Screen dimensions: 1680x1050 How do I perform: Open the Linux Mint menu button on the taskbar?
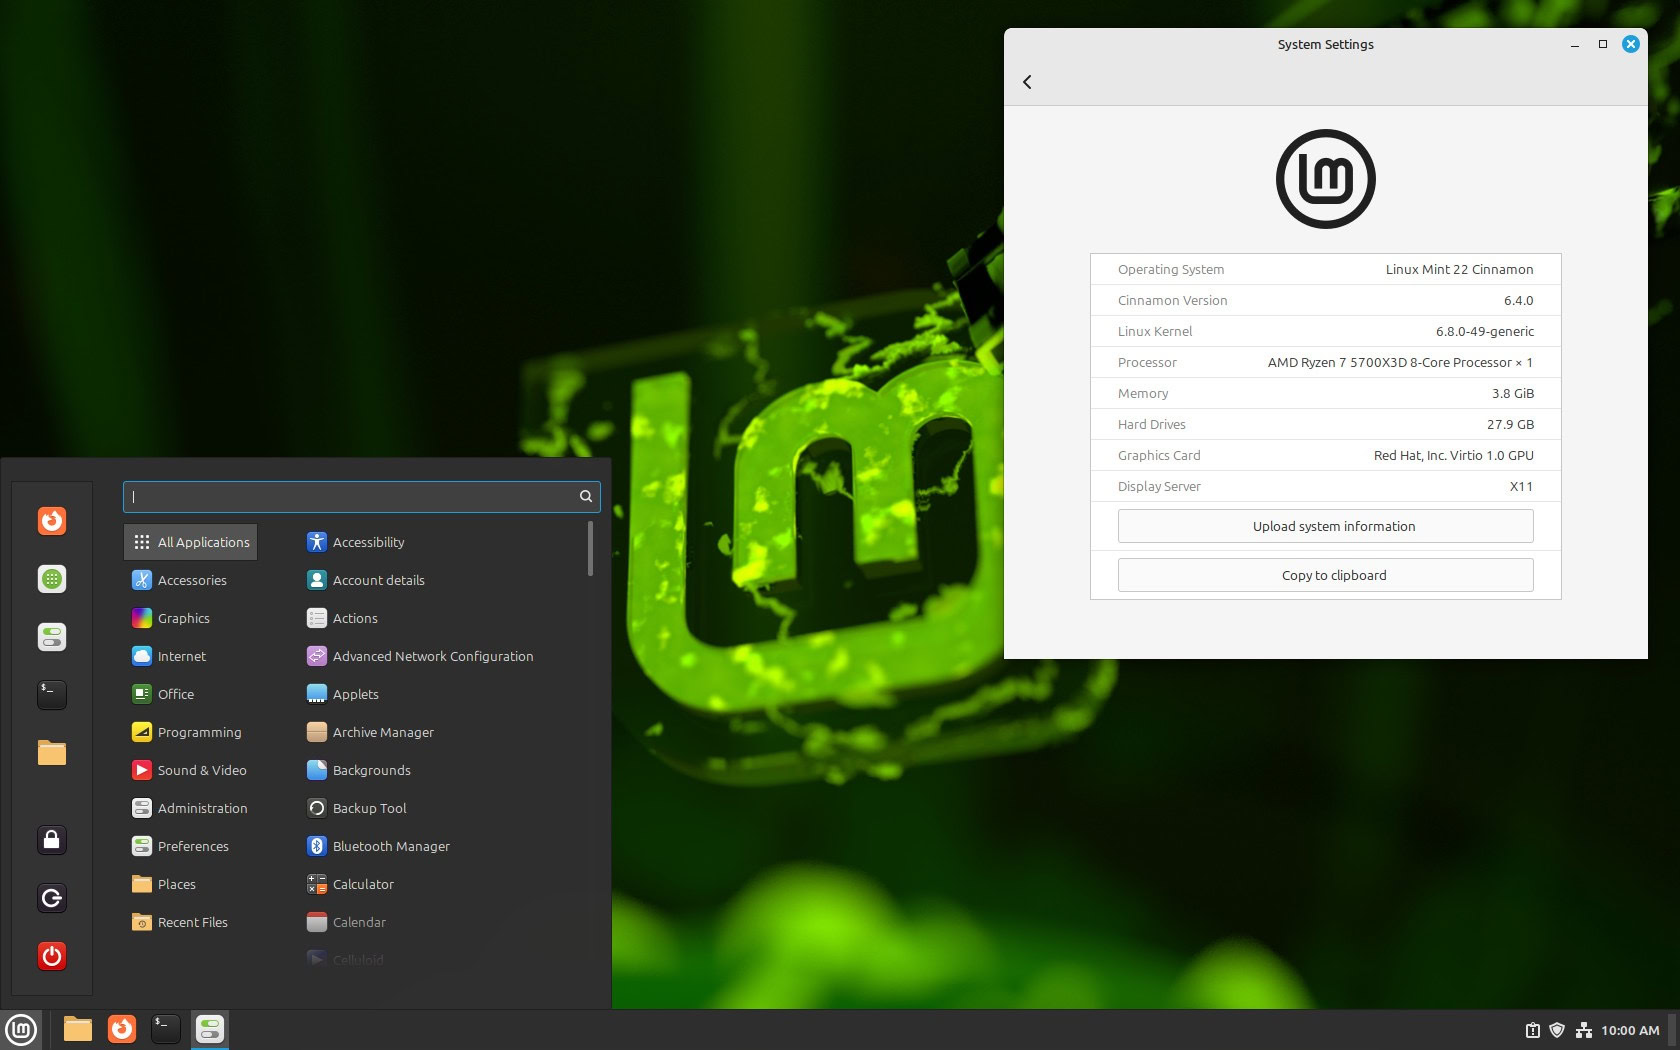pos(21,1029)
